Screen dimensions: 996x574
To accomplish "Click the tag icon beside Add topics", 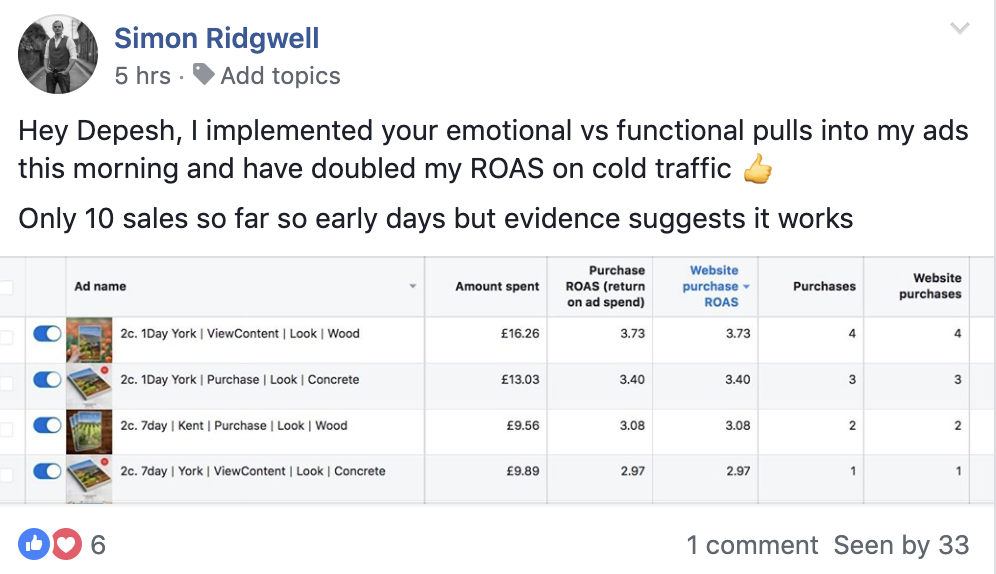I will pyautogui.click(x=203, y=74).
